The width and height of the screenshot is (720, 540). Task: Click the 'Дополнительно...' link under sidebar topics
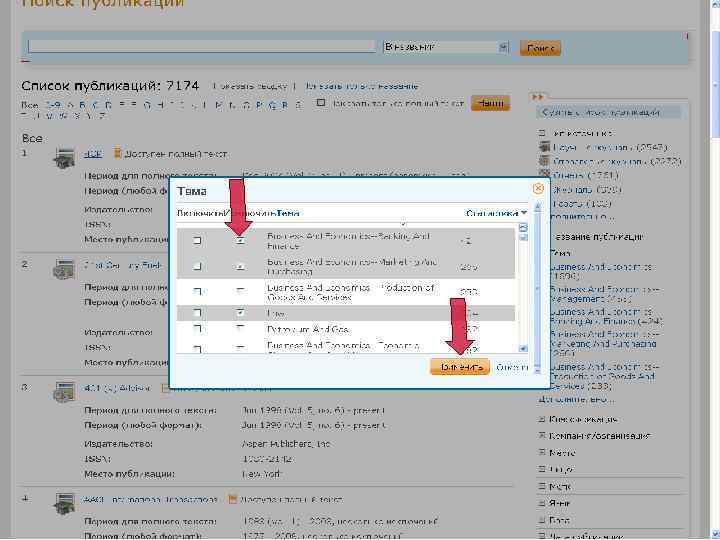(576, 400)
